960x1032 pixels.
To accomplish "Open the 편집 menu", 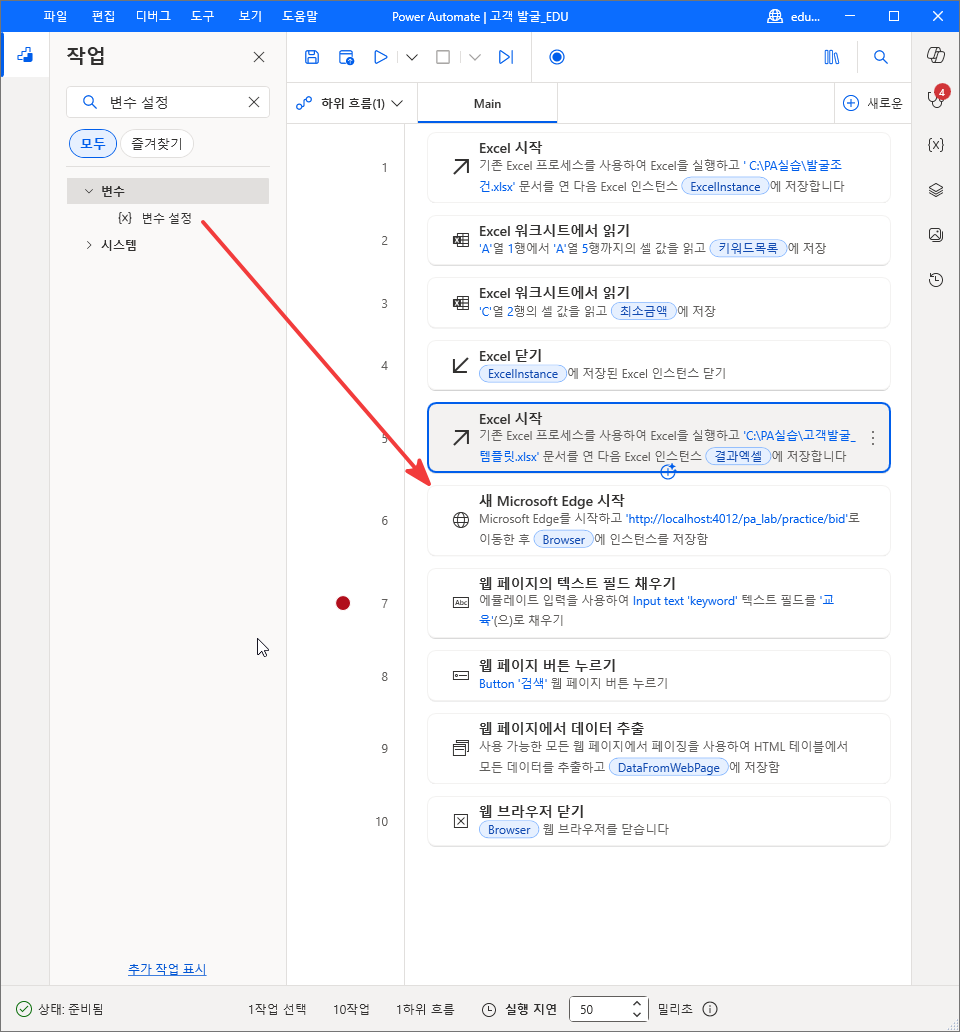I will pos(103,16).
